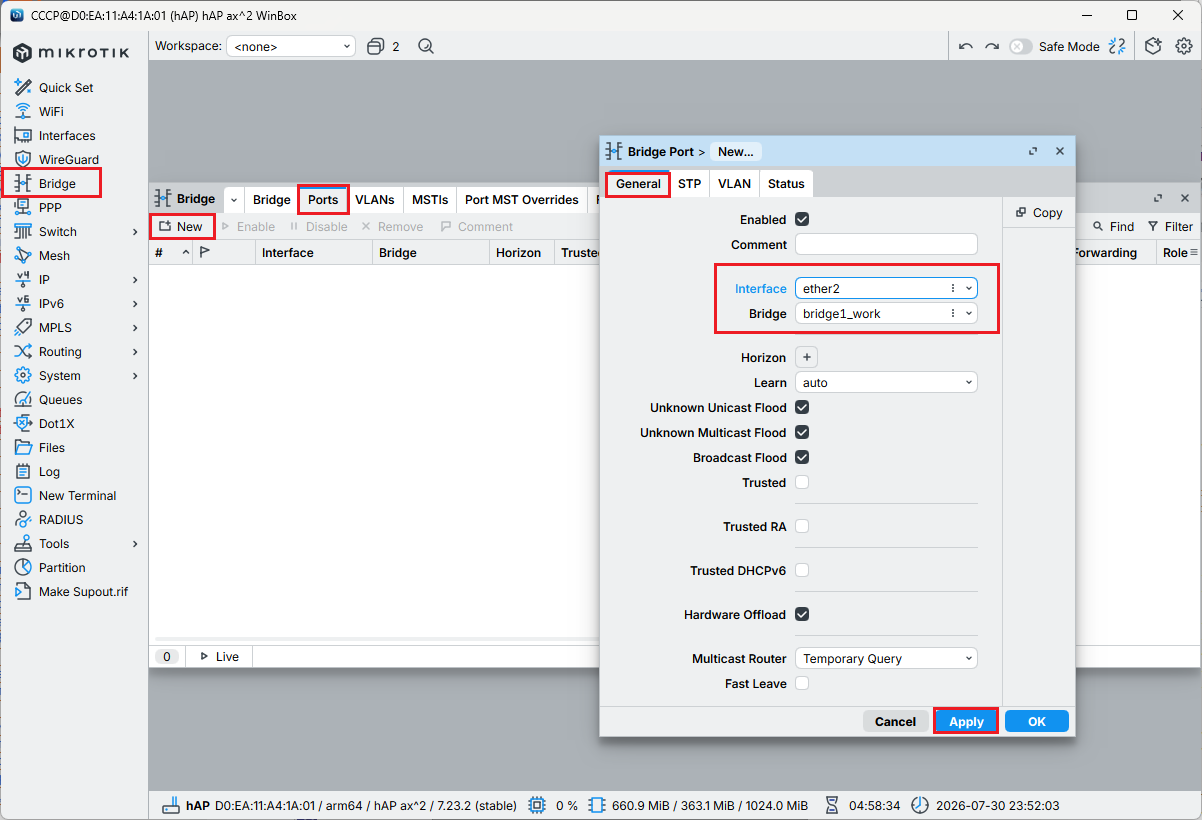This screenshot has height=820, width=1202.
Task: Click the Copy button in the Bridge Port dialog
Action: tap(1038, 212)
